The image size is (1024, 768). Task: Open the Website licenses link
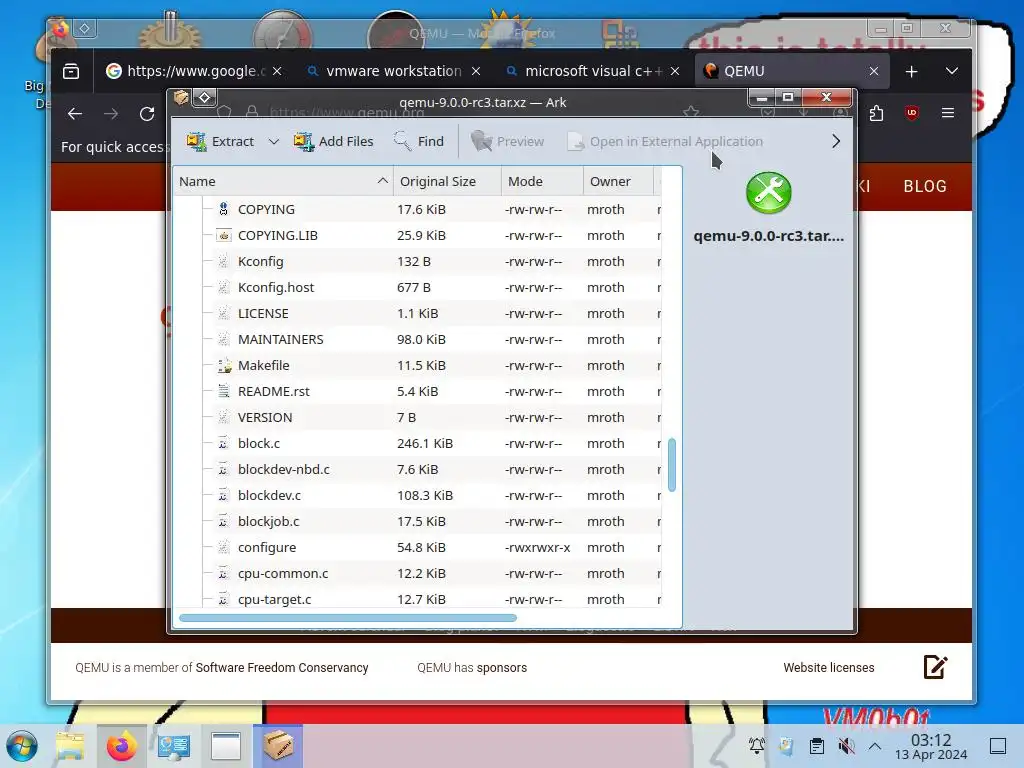[829, 667]
